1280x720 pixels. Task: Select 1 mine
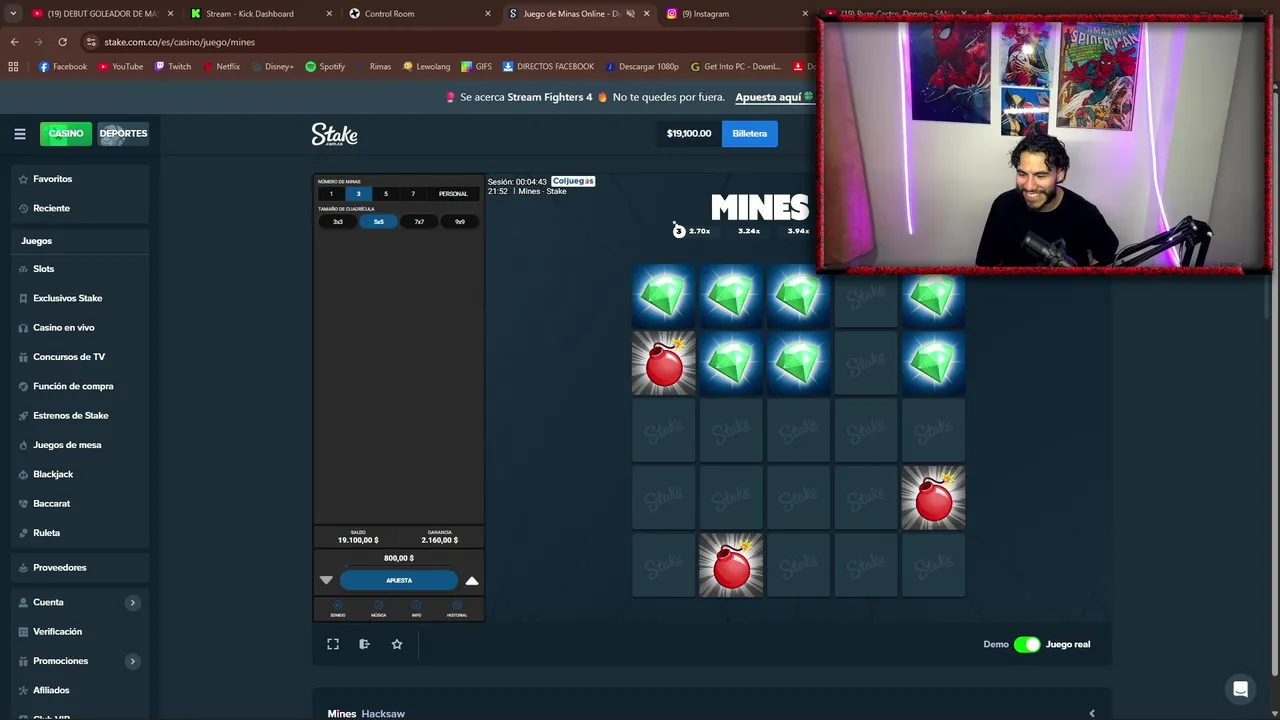(x=331, y=194)
